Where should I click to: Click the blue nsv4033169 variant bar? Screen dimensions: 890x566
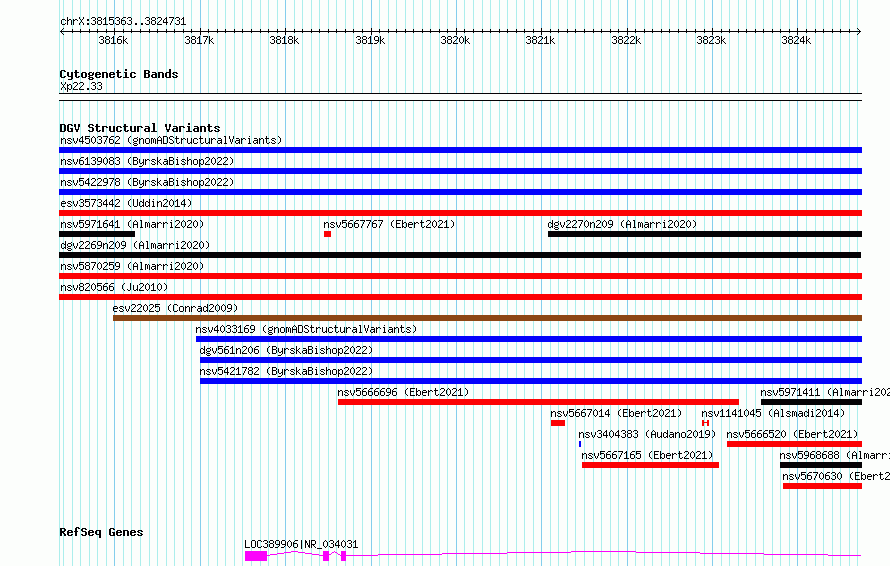tap(529, 339)
